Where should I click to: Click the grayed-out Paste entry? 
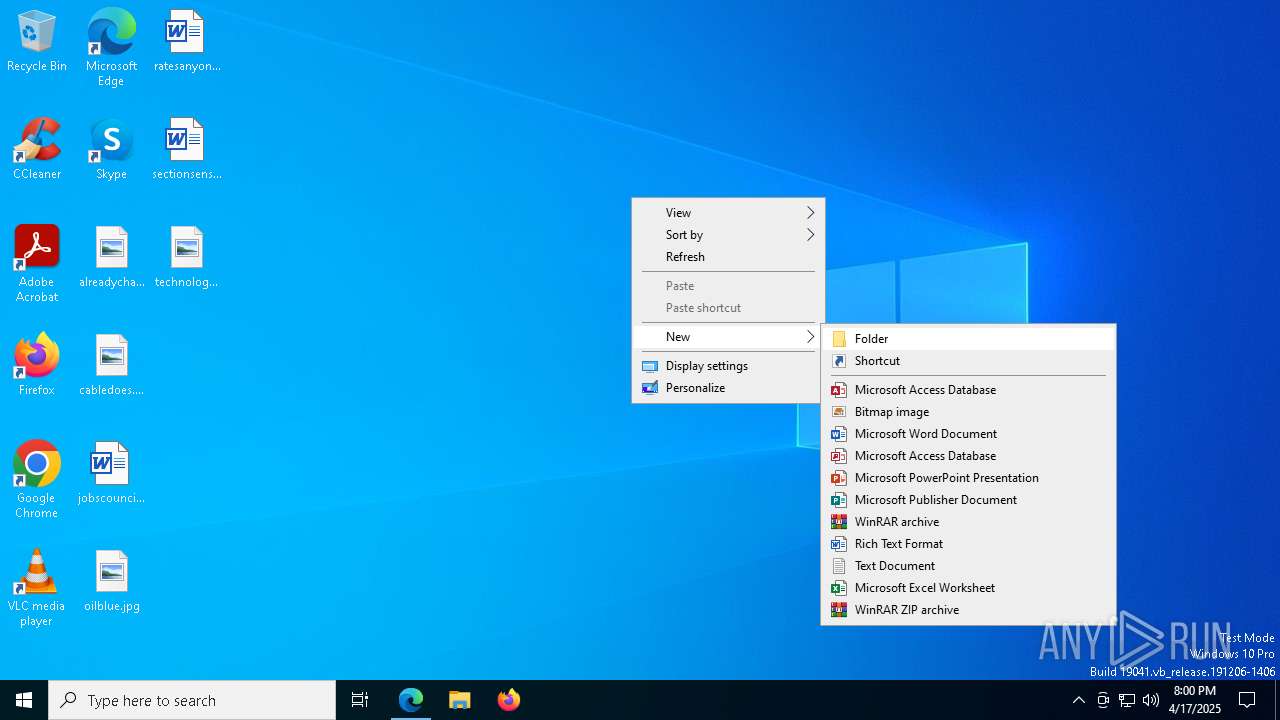click(x=728, y=286)
